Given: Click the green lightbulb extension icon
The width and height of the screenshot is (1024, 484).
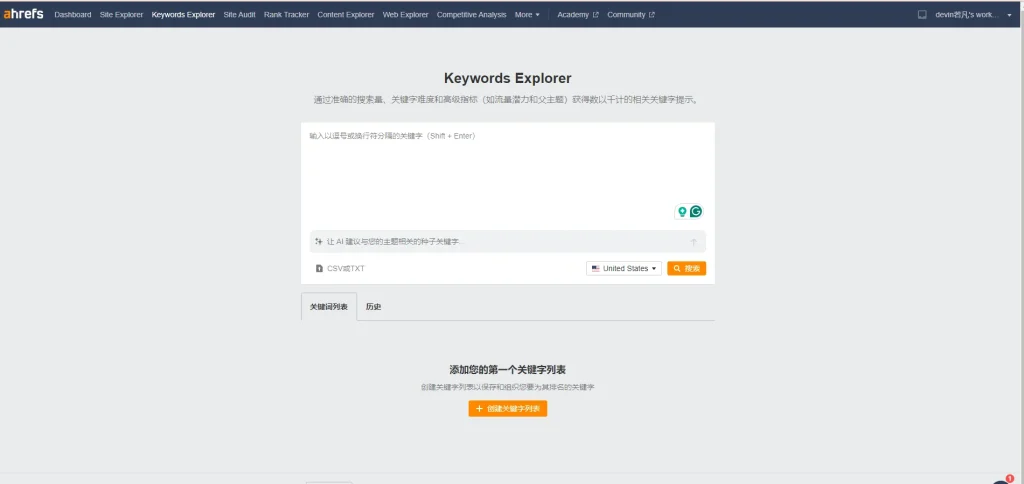Looking at the screenshot, I should coord(682,212).
